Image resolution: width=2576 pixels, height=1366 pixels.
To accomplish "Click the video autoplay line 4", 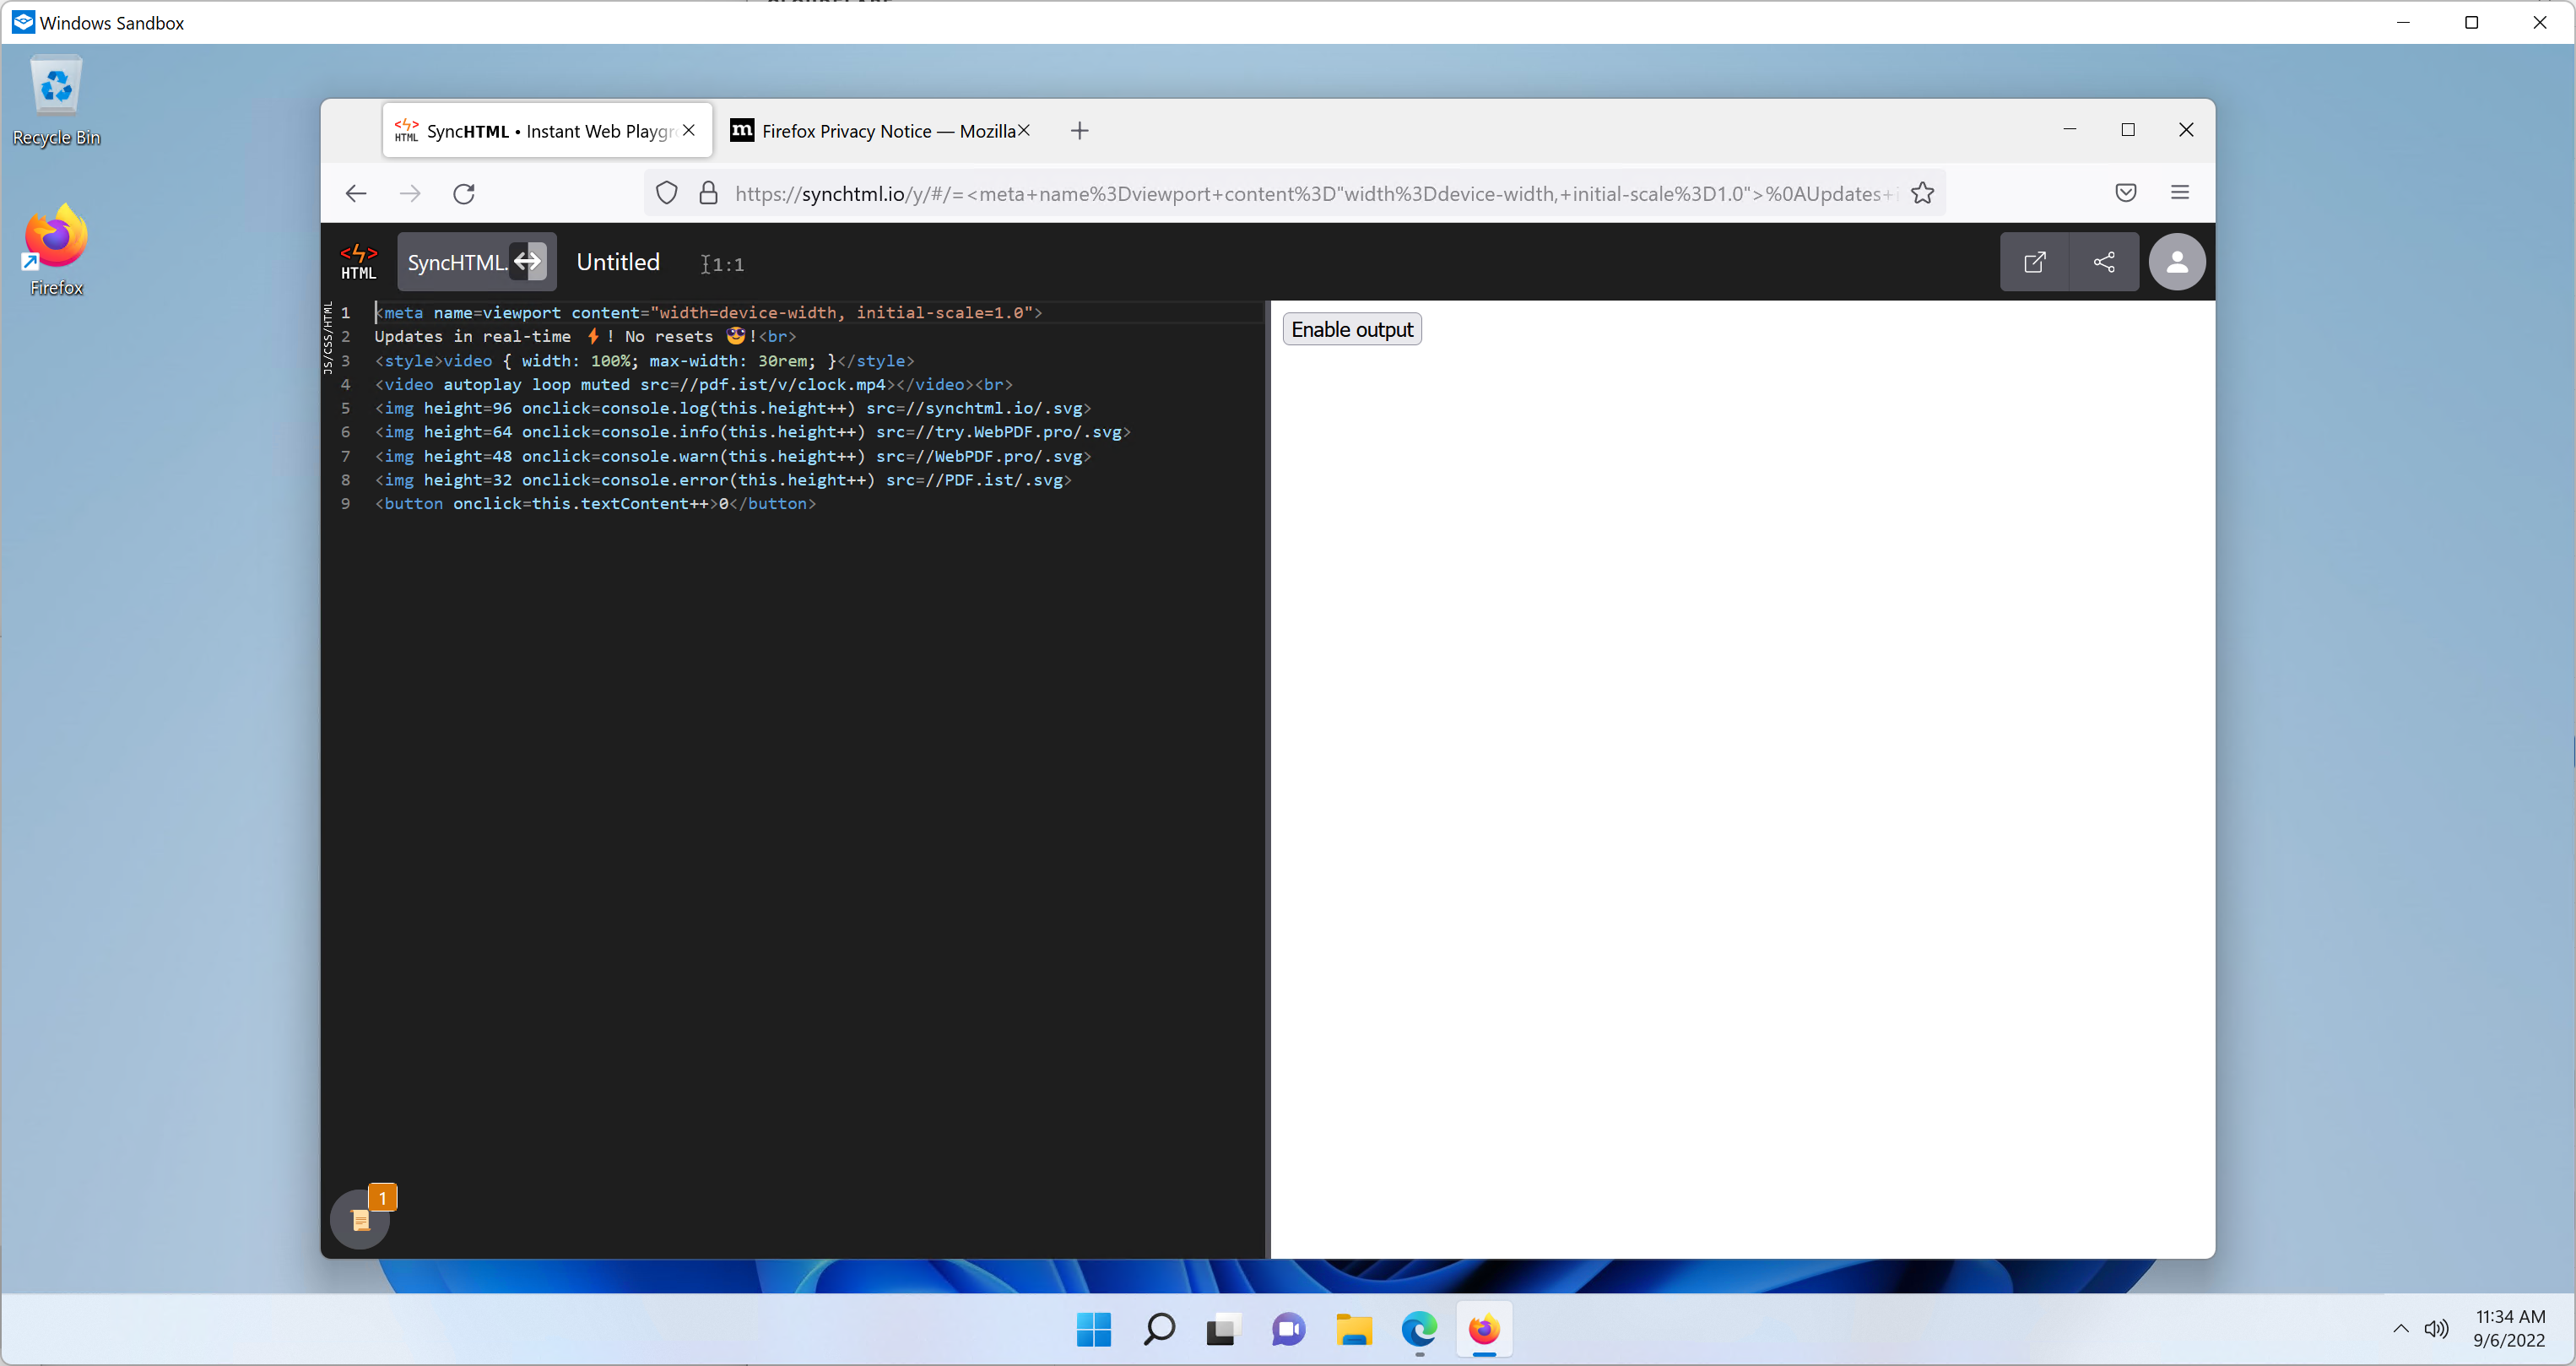I will tap(693, 385).
